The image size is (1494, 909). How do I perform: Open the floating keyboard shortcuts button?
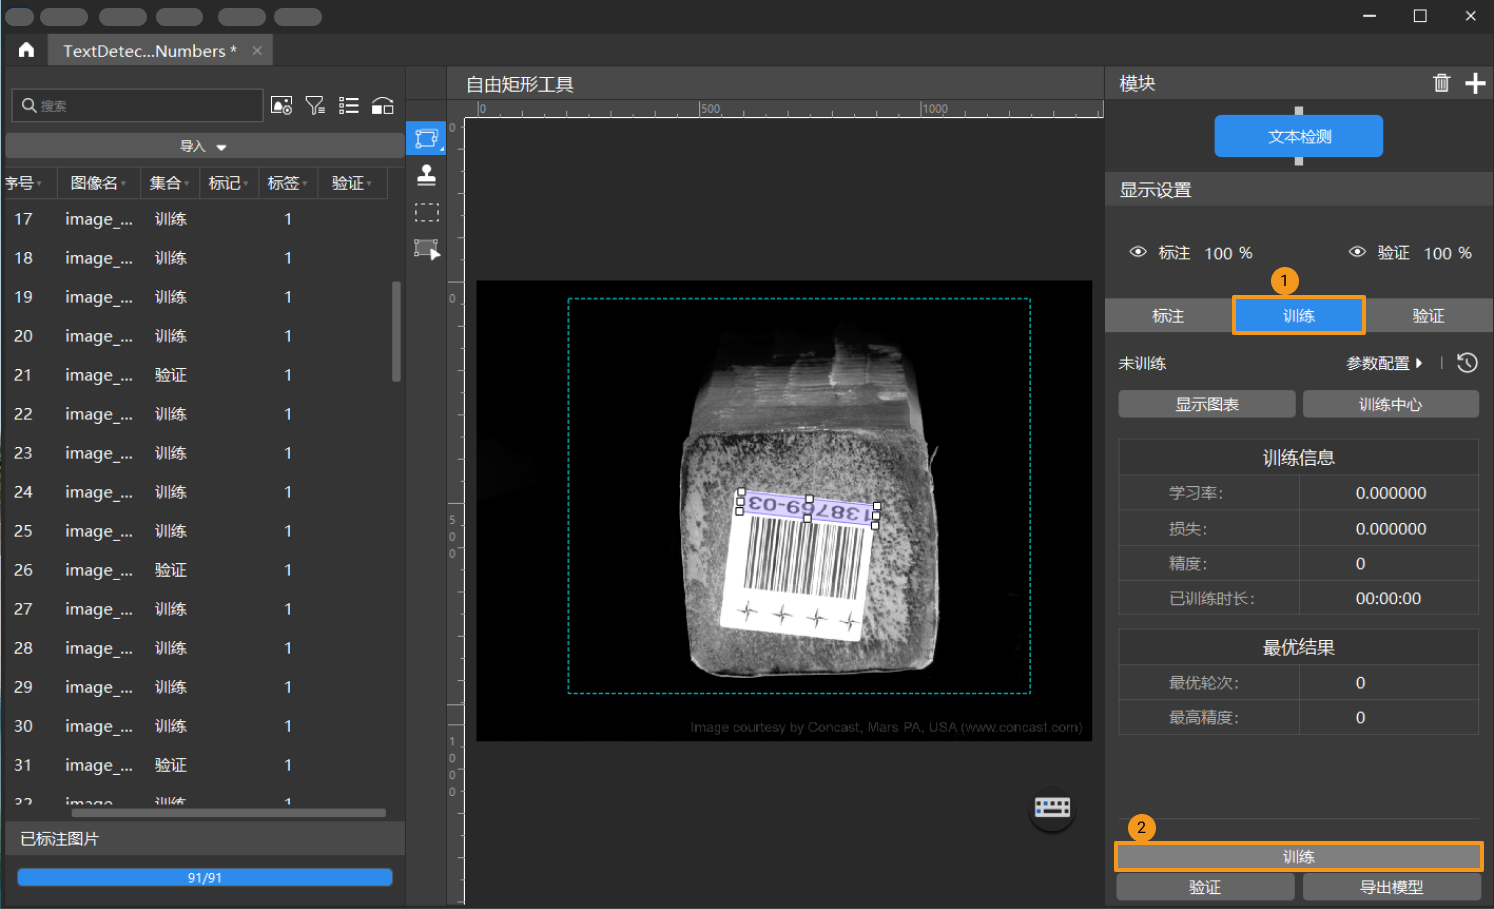[x=1052, y=807]
